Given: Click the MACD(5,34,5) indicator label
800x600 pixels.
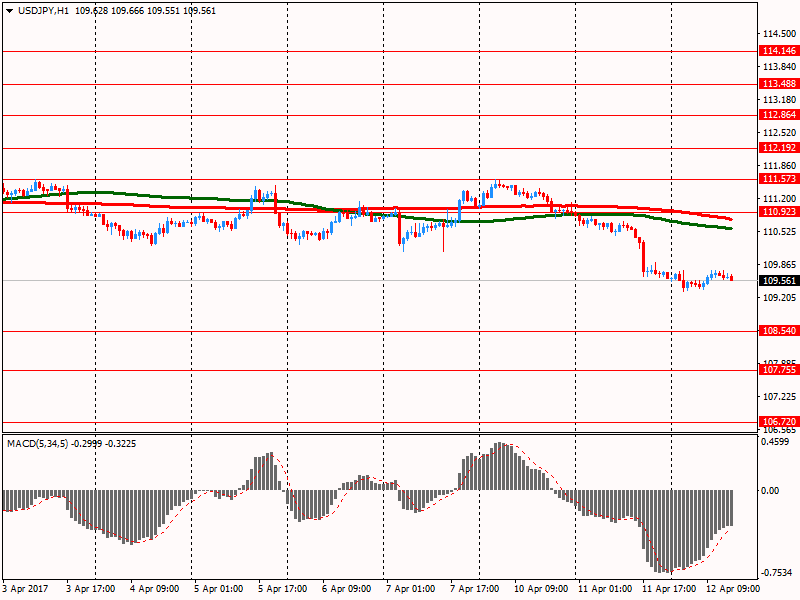Looking at the screenshot, I should 37,444.
